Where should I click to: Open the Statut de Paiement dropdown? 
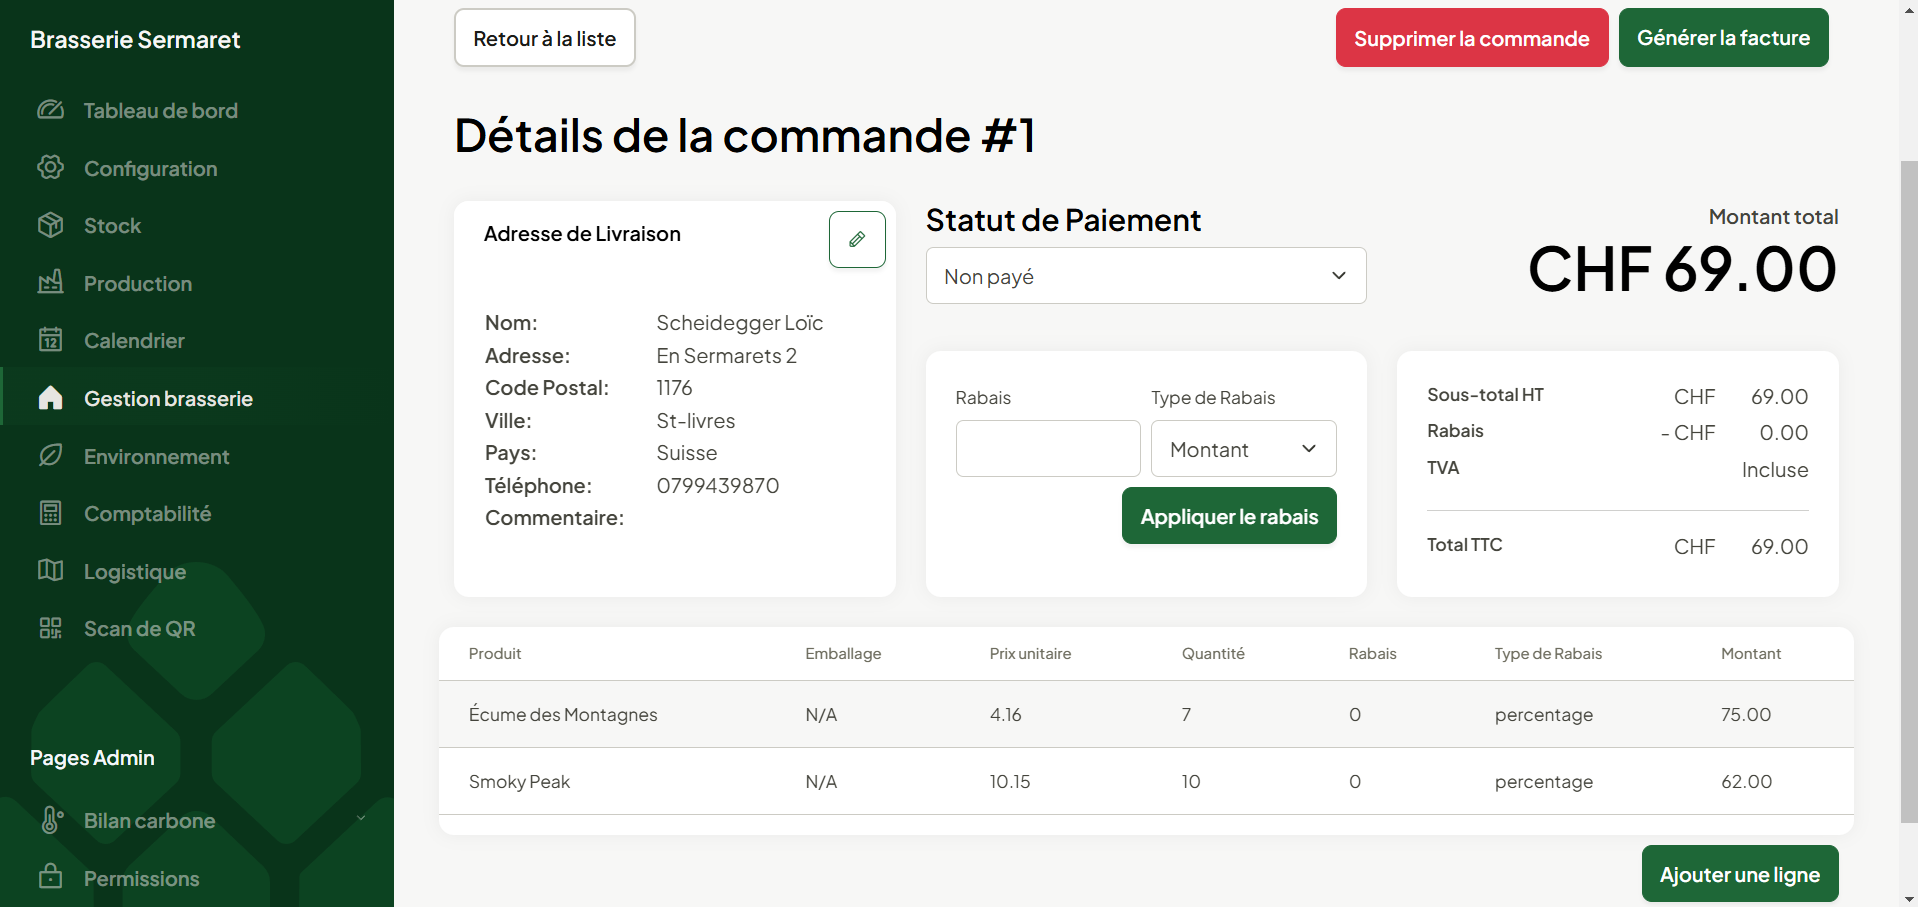click(x=1145, y=276)
